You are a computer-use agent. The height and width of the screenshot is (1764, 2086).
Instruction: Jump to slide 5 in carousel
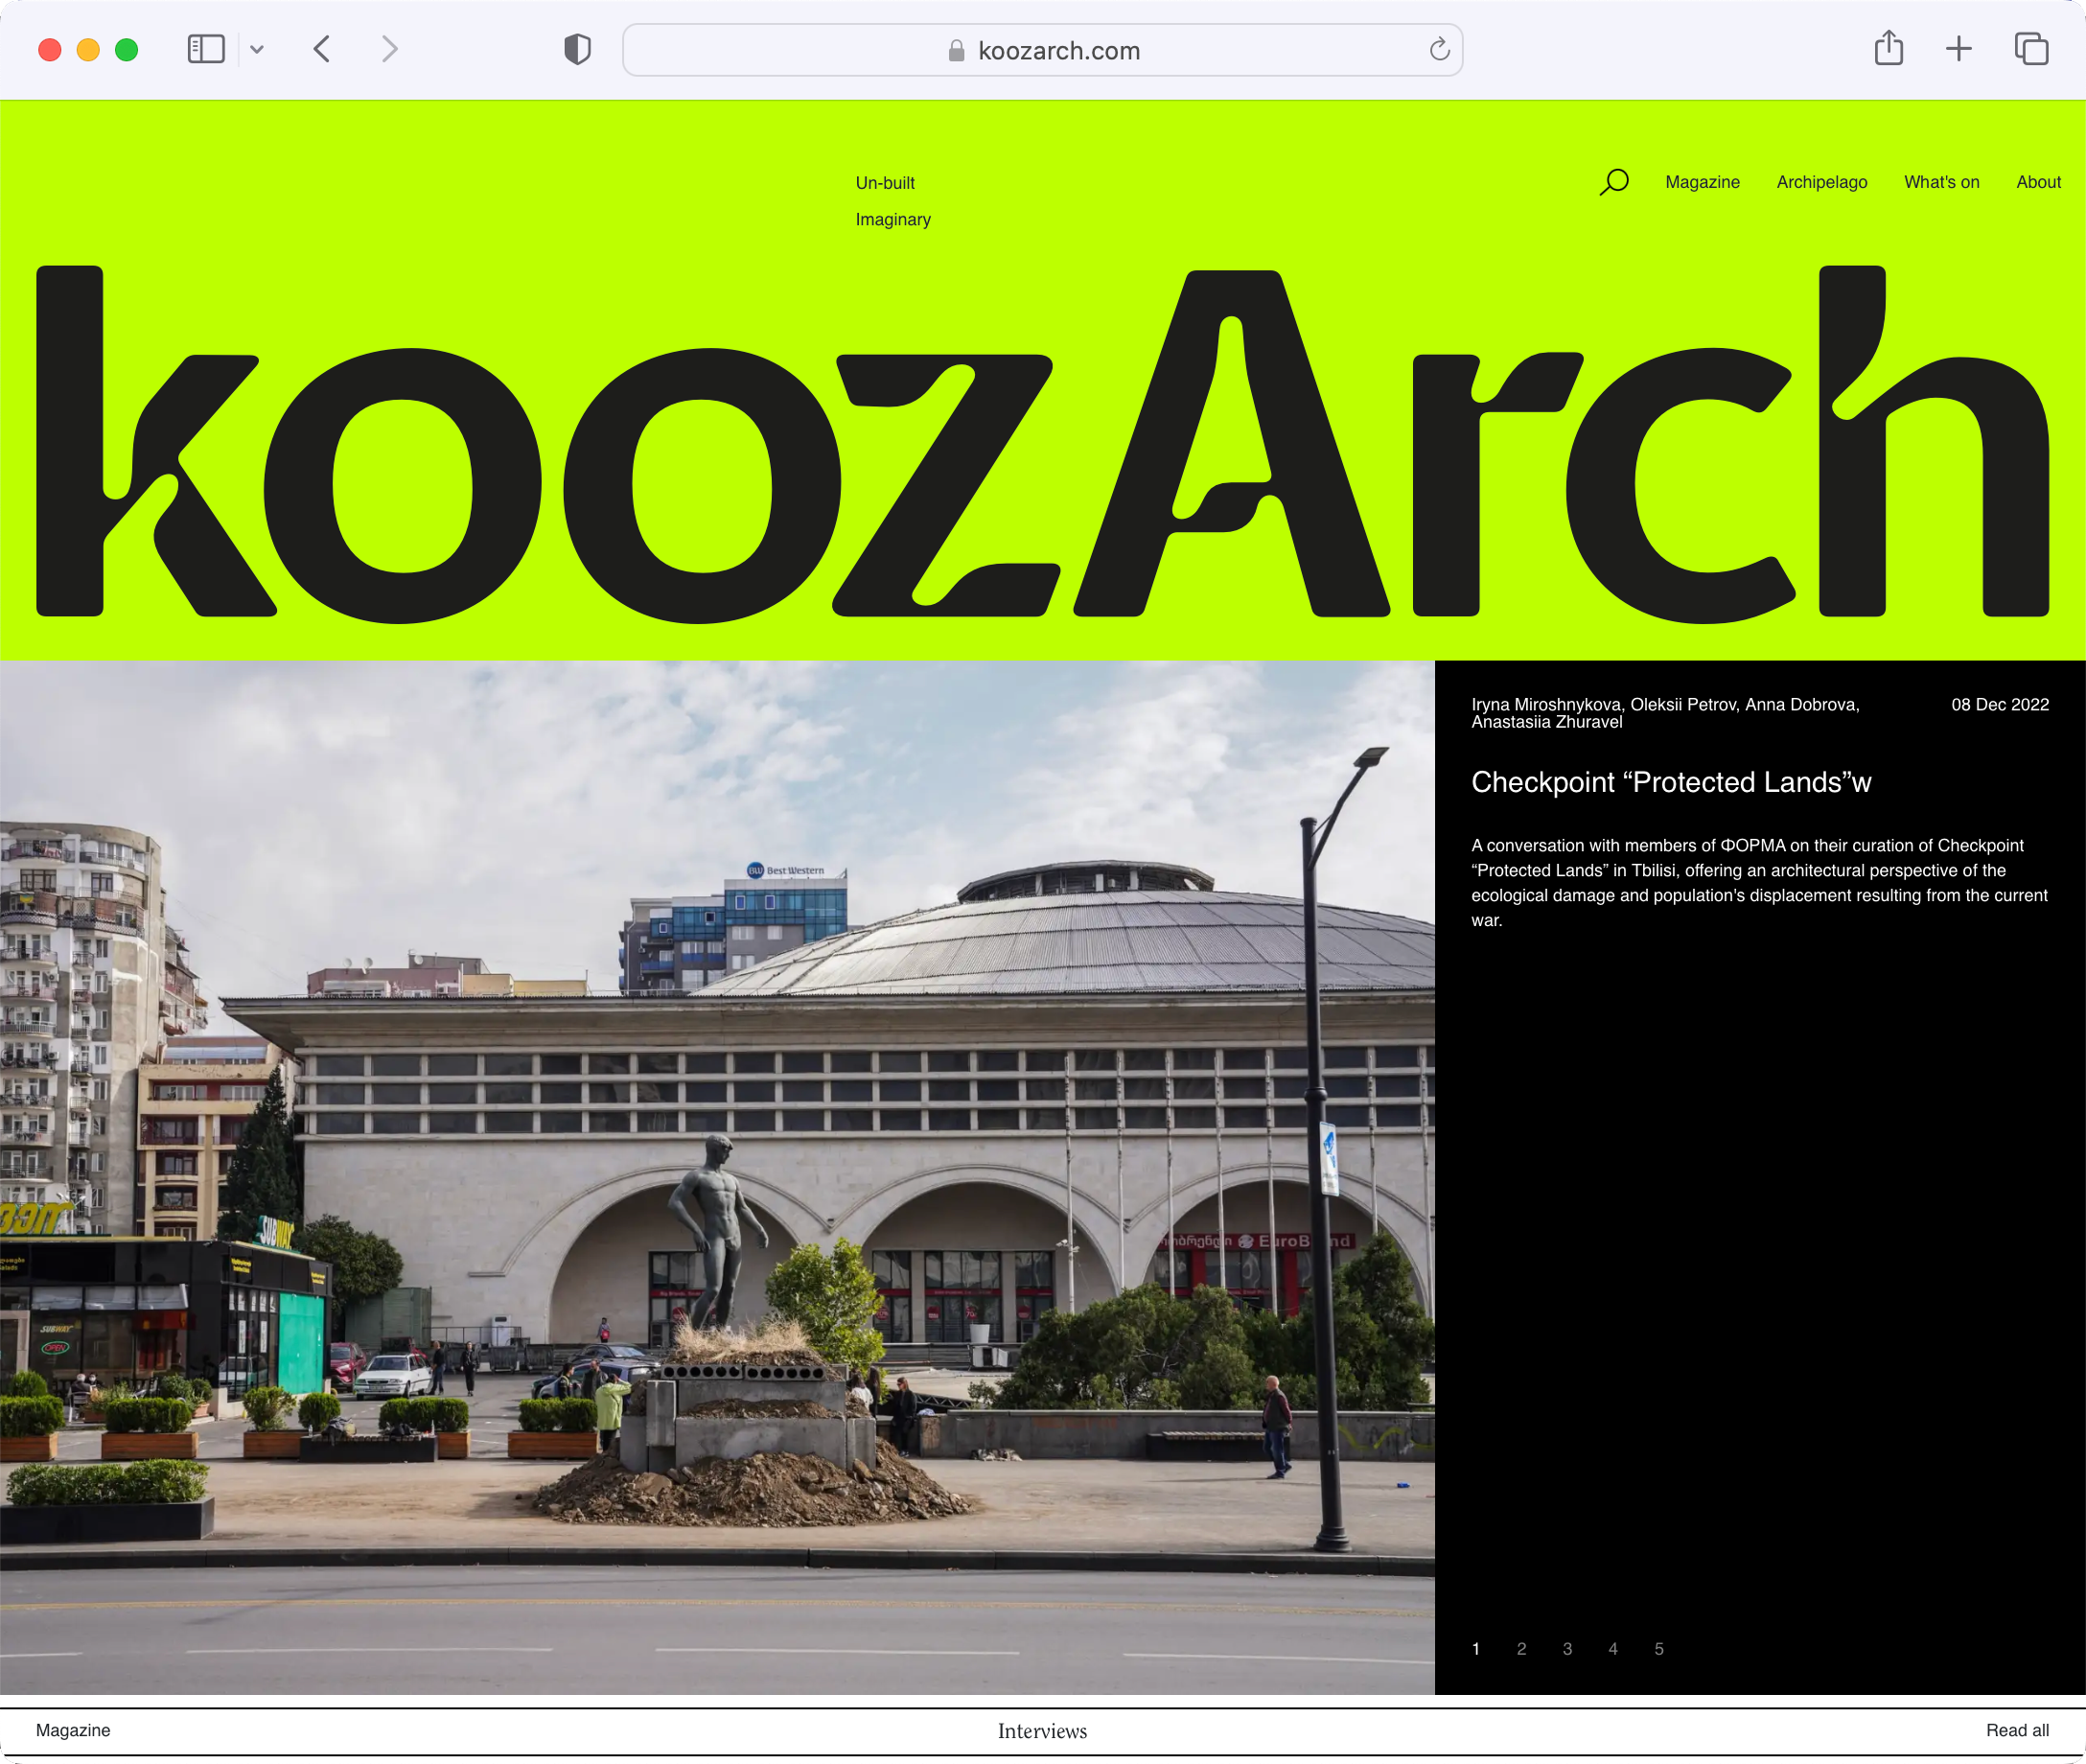(x=1659, y=1649)
